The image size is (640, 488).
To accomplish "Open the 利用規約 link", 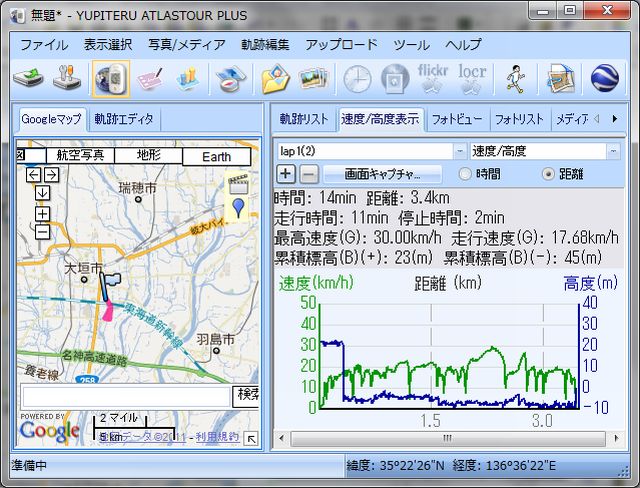I will pyautogui.click(x=217, y=437).
